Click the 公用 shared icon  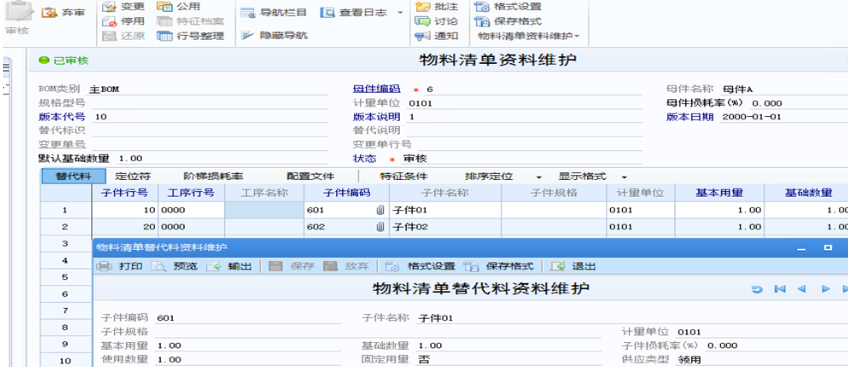164,6
